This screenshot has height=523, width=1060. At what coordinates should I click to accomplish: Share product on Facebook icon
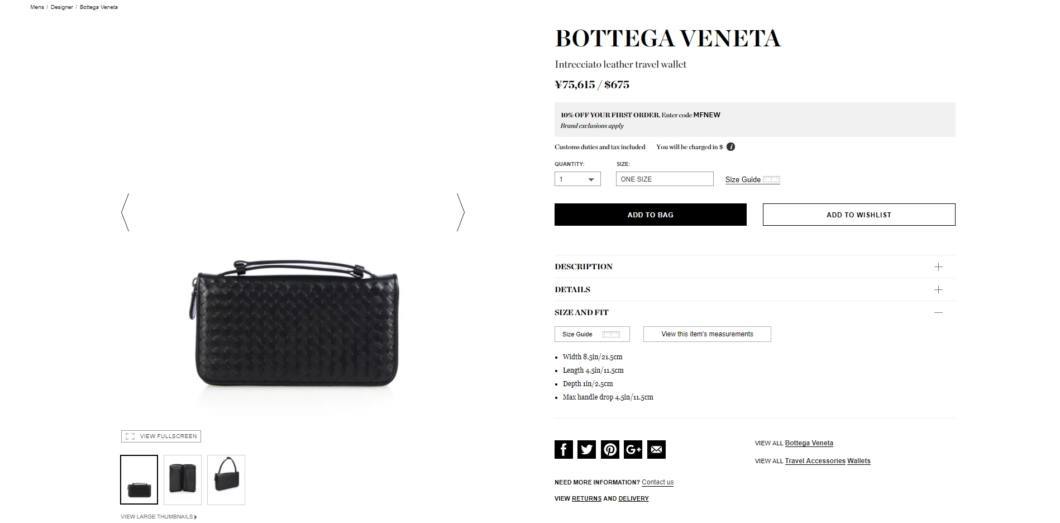[563, 449]
